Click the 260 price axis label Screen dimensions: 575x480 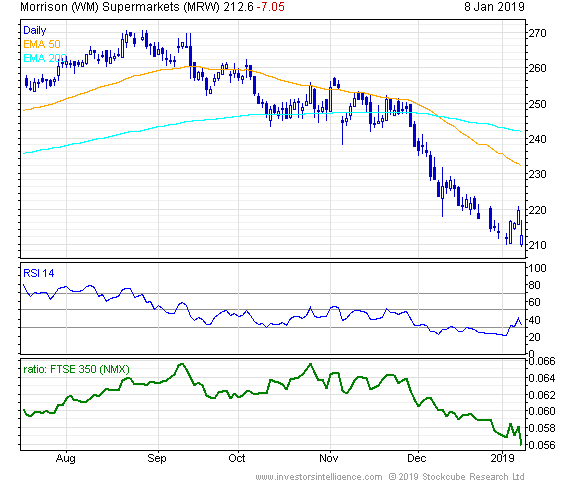(537, 68)
